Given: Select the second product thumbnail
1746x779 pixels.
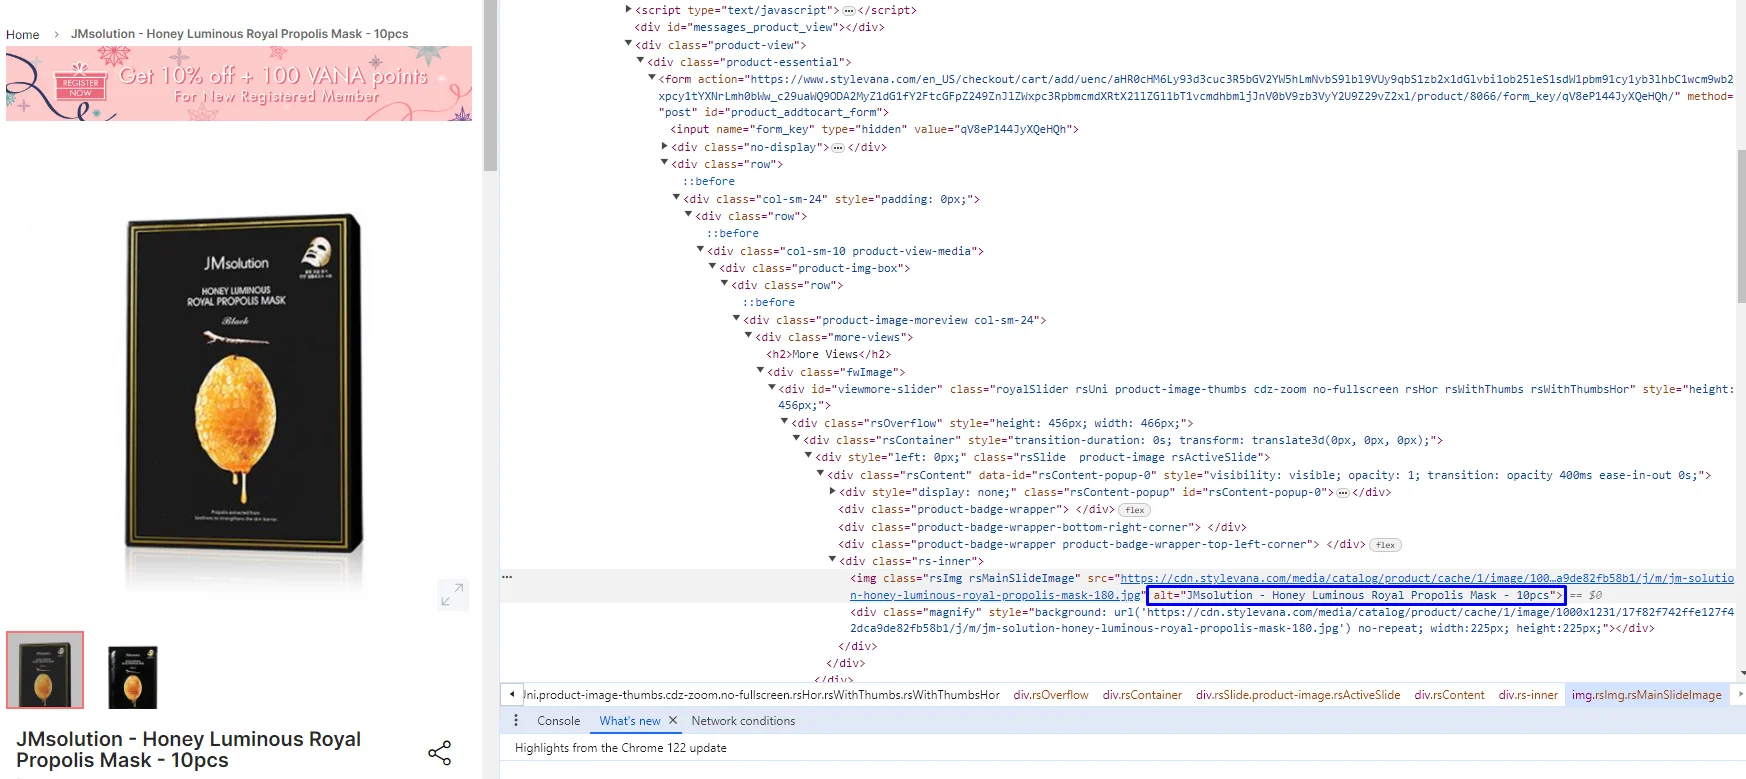Looking at the screenshot, I should point(133,676).
